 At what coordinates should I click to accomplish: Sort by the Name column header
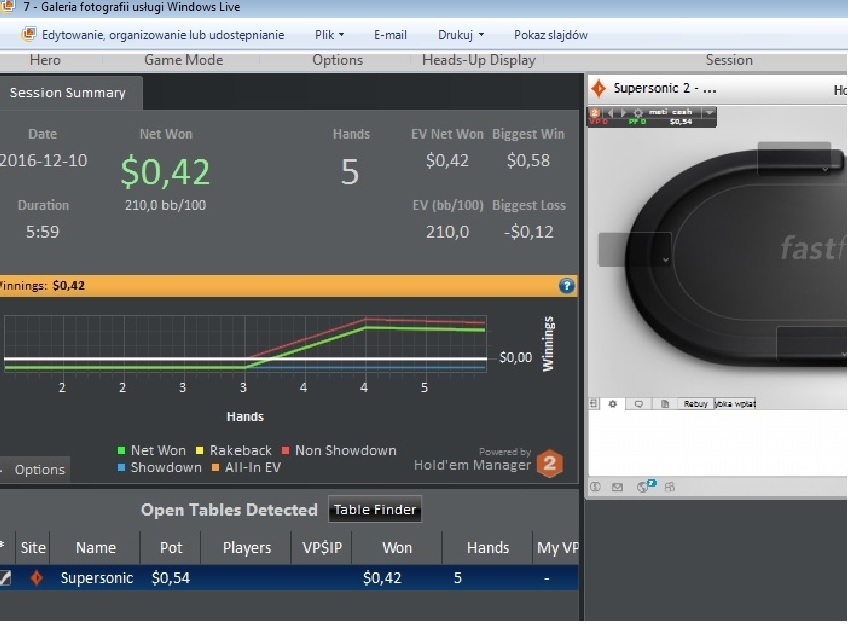(96, 548)
